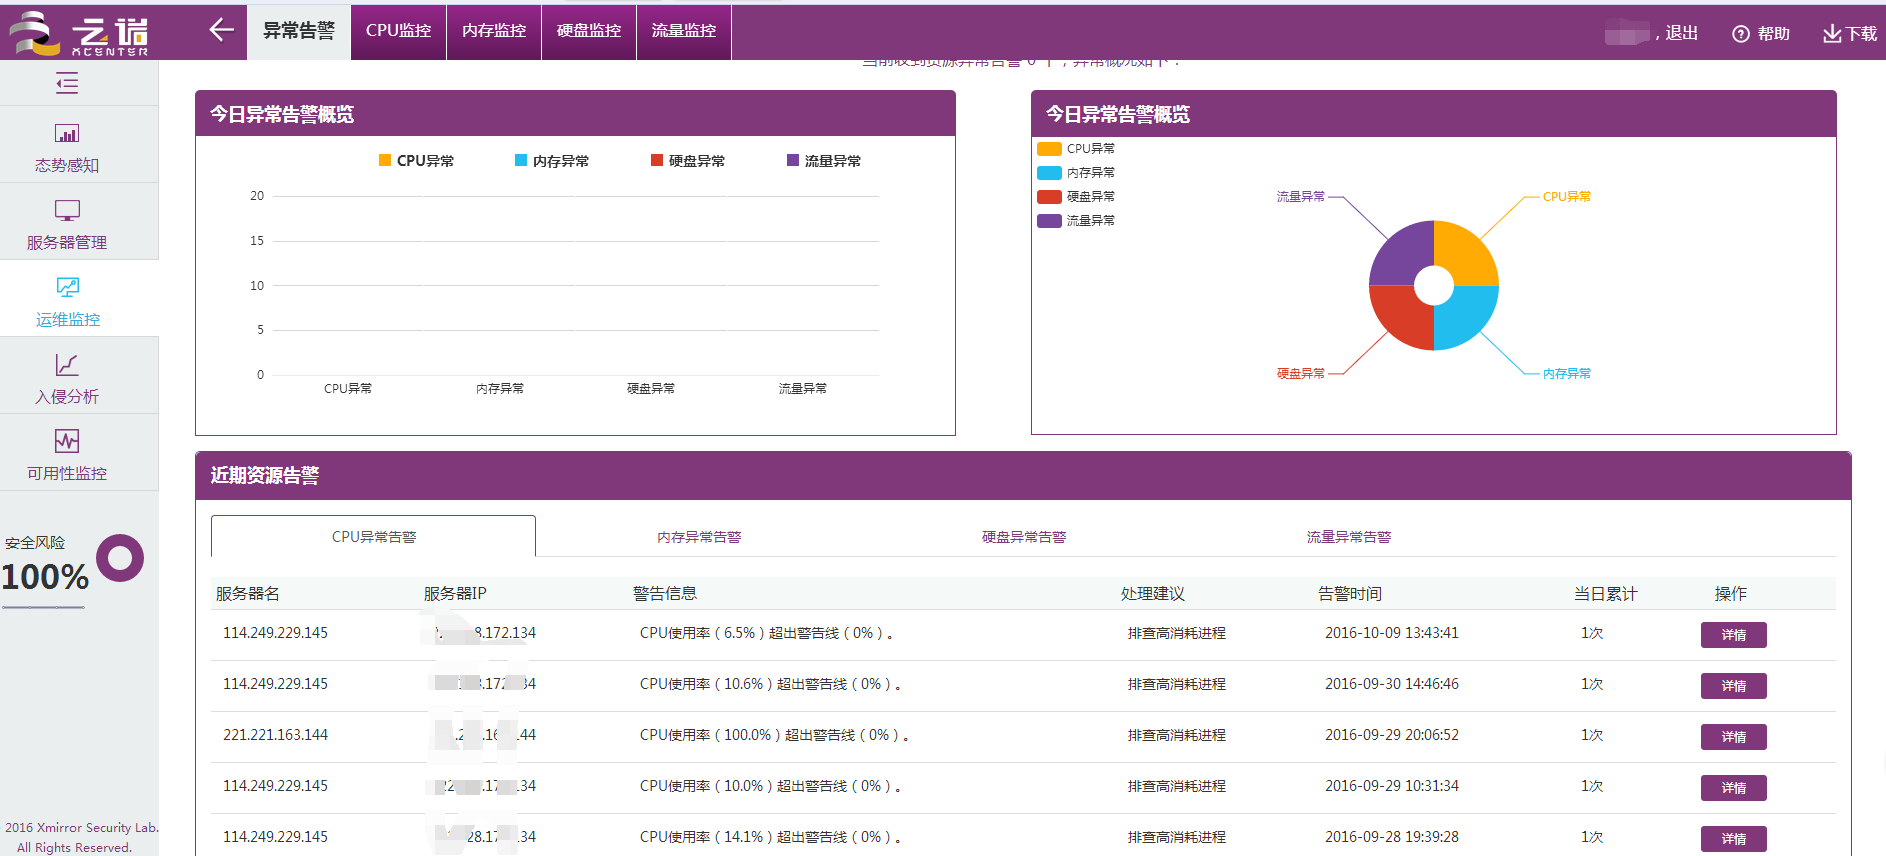Screen dimensions: 1886x856
Task: Open 运维监控 icon
Action: click(x=67, y=287)
